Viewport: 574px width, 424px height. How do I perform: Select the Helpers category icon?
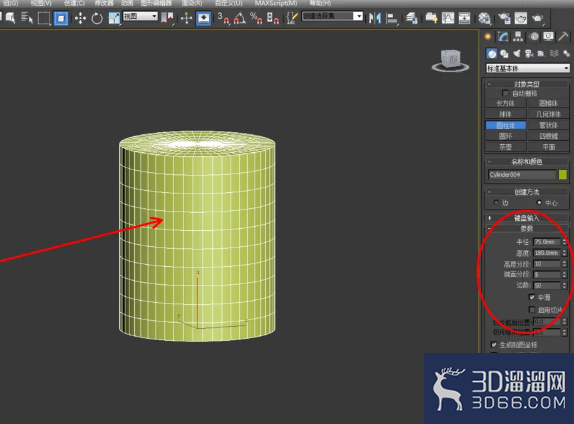(x=541, y=54)
